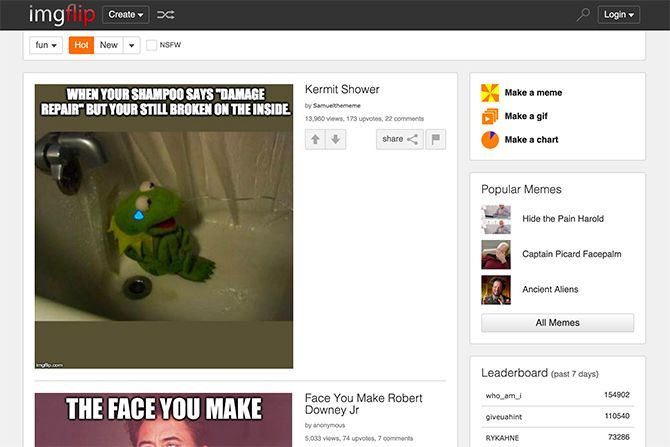The image size is (670, 447).
Task: Open the Login dropdown
Action: [x=618, y=15]
